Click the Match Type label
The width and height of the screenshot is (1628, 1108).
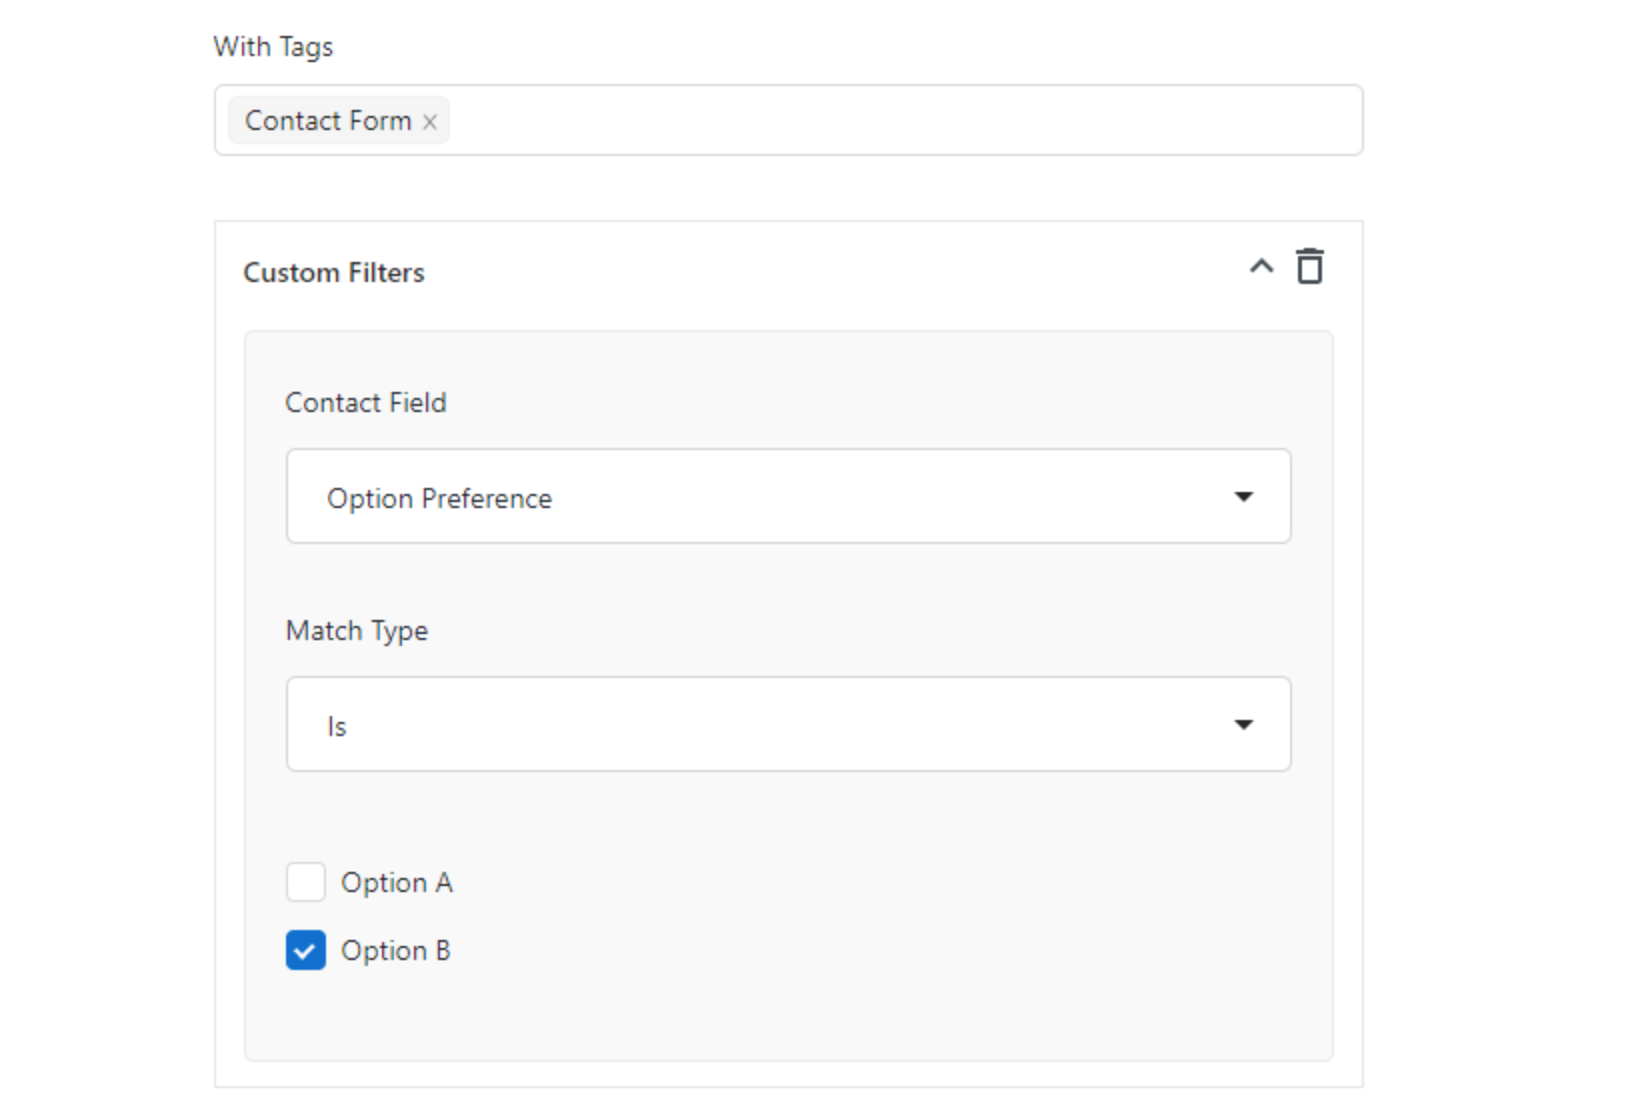357,631
